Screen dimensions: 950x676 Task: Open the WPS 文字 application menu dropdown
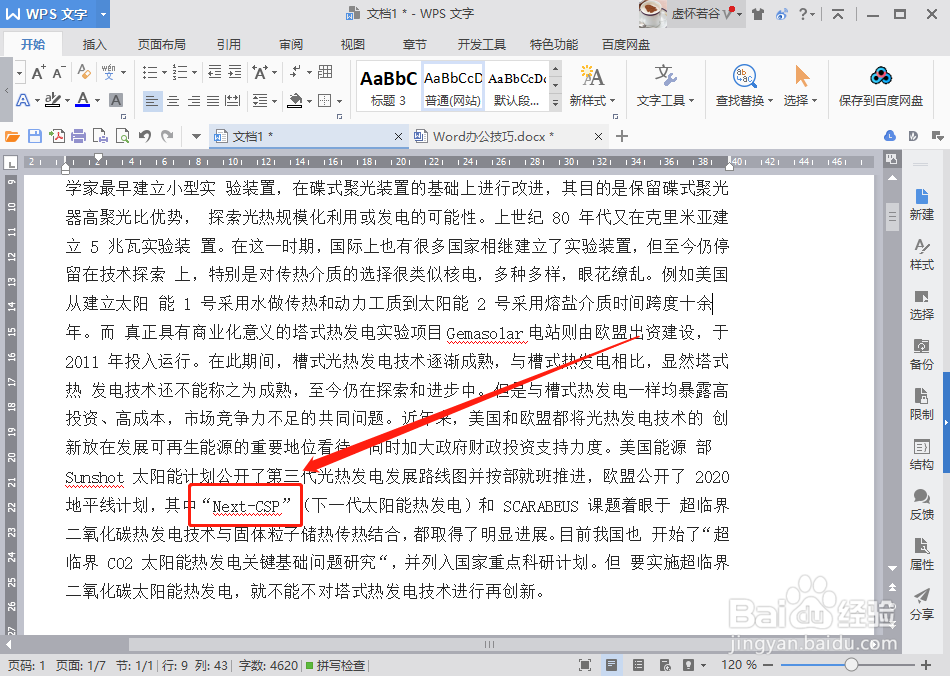point(103,13)
